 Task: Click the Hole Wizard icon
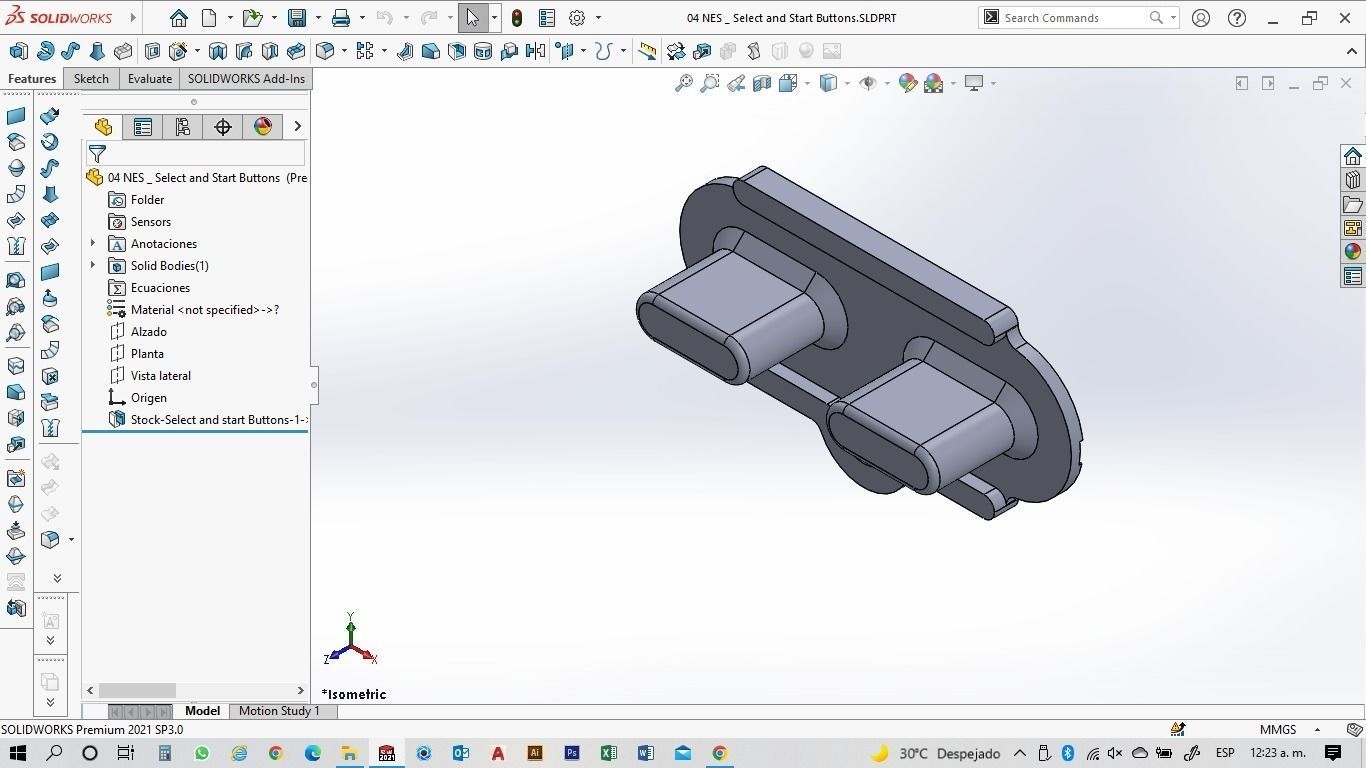[x=179, y=51]
